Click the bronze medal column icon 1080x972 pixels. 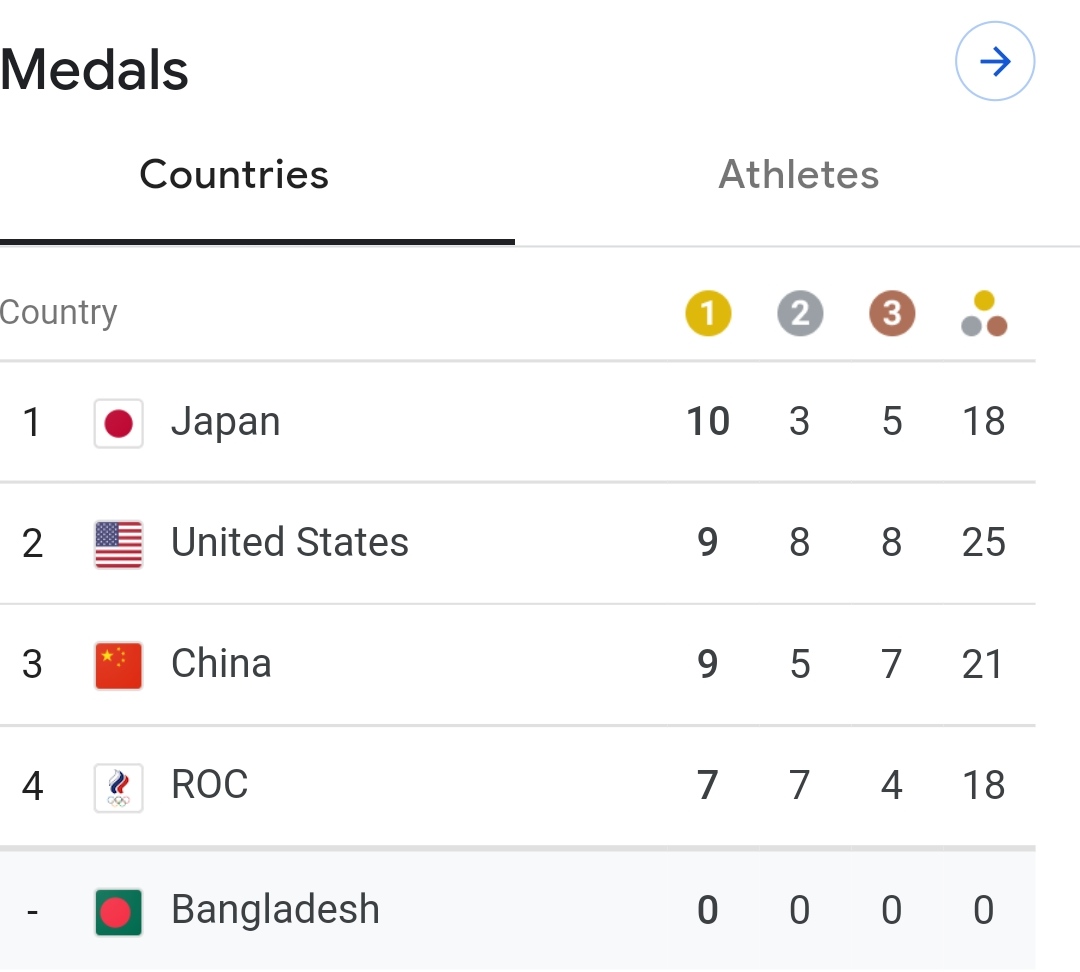click(x=892, y=313)
